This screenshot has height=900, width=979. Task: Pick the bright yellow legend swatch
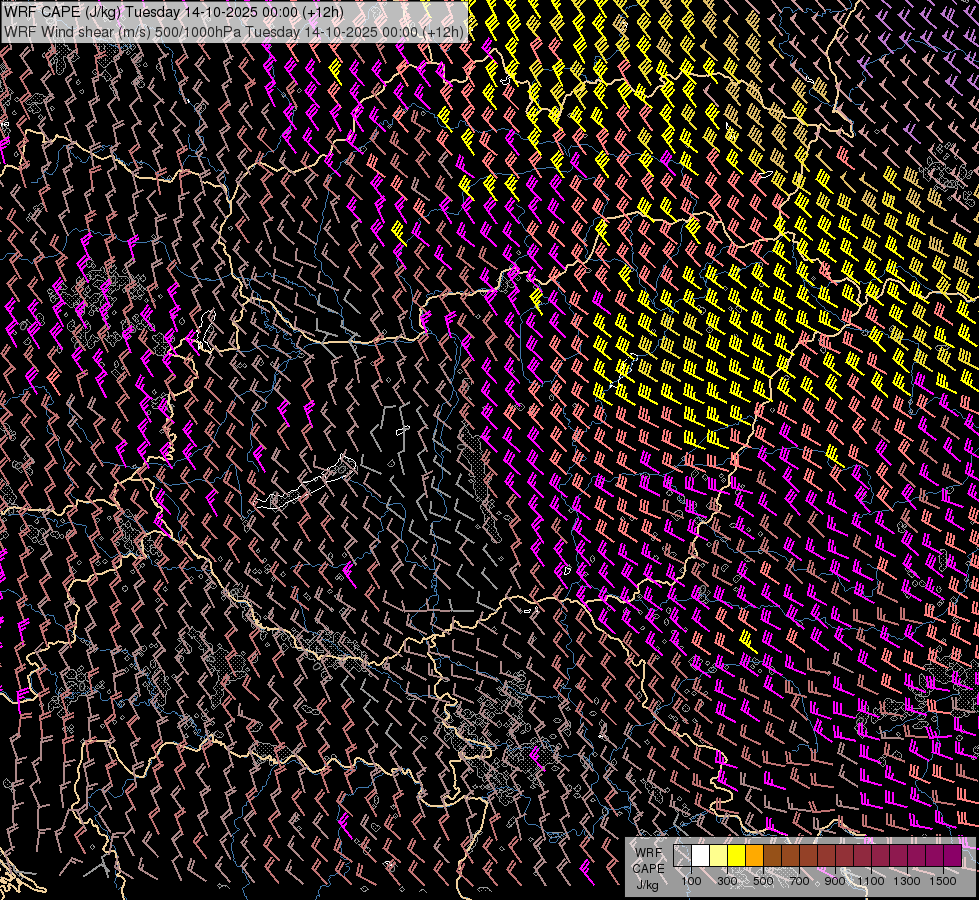737,855
